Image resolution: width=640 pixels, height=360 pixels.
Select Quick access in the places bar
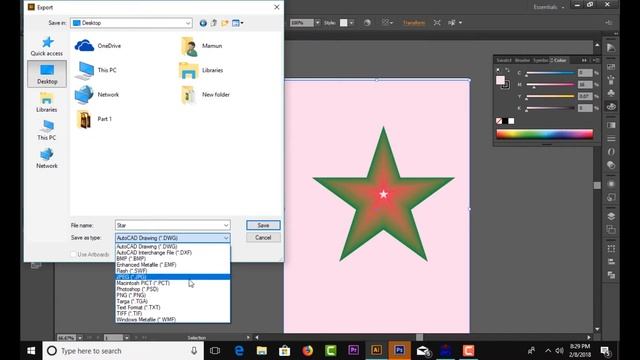pyautogui.click(x=47, y=46)
